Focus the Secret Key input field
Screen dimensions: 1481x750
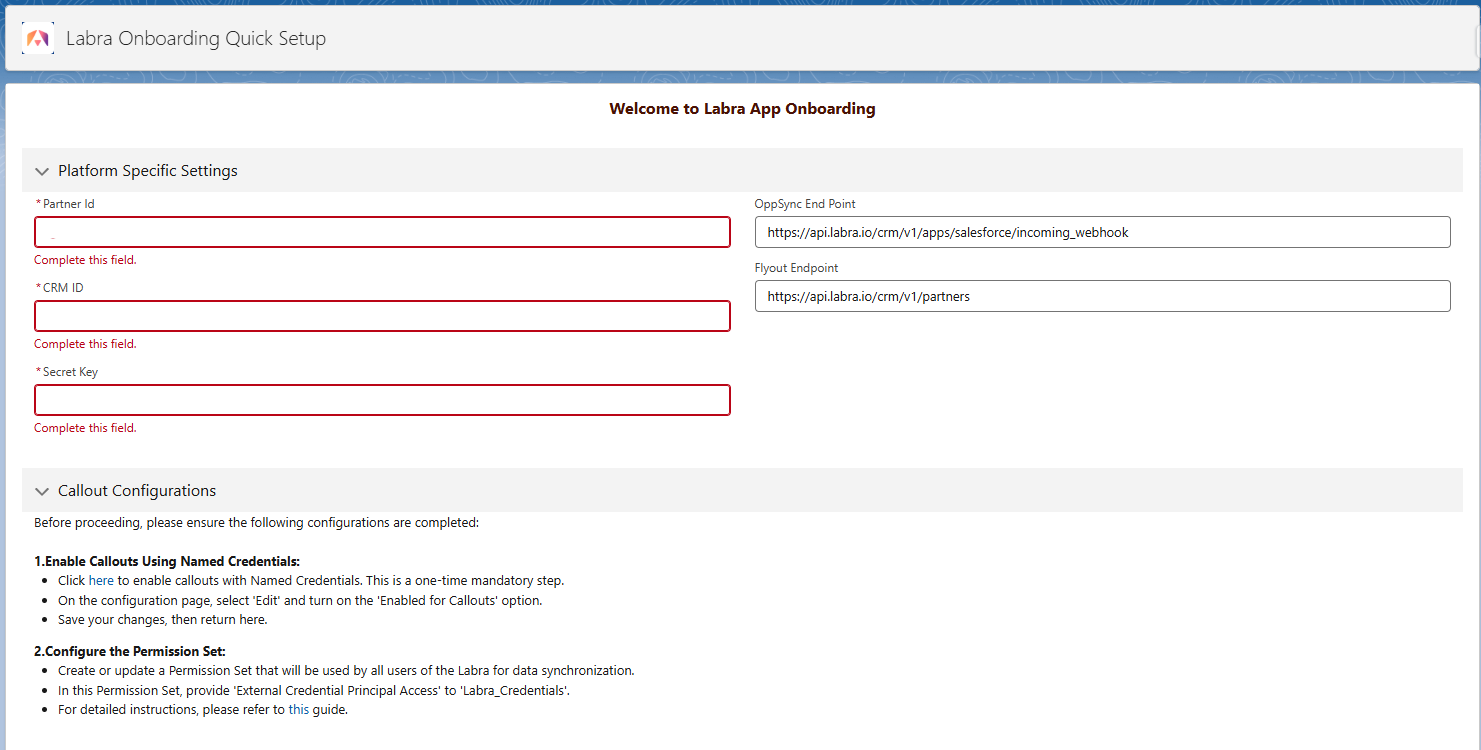click(382, 400)
